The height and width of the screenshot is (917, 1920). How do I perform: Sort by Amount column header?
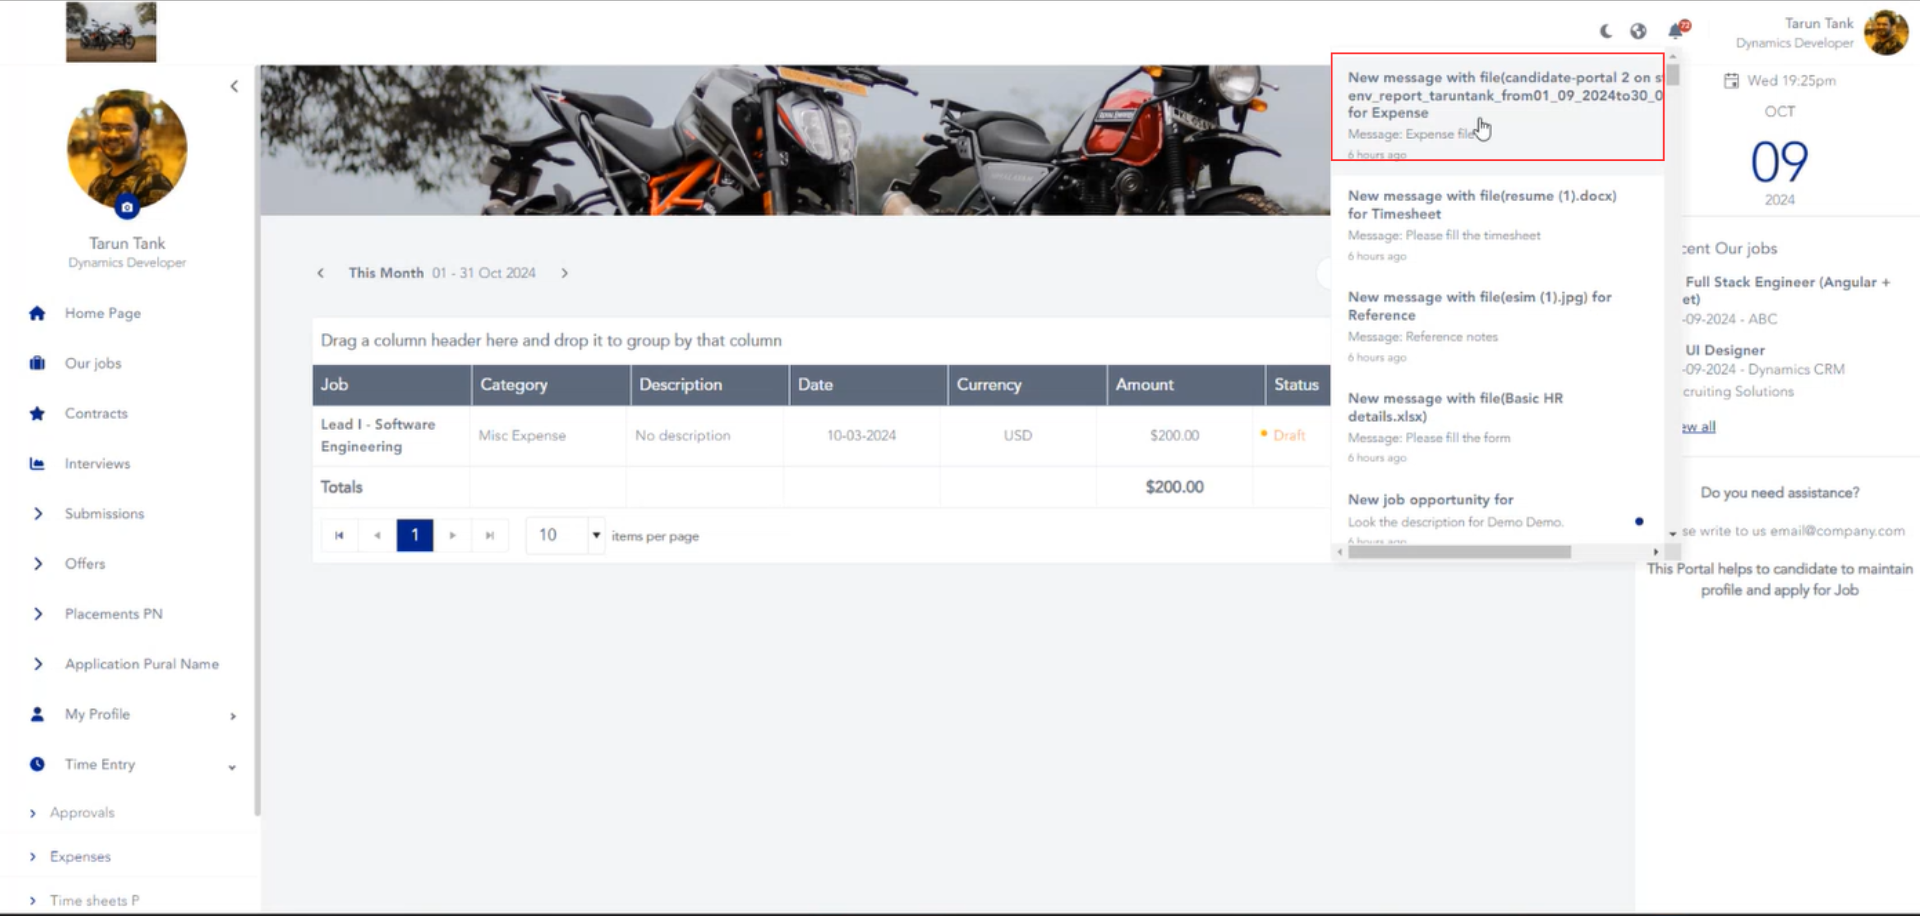click(1186, 385)
